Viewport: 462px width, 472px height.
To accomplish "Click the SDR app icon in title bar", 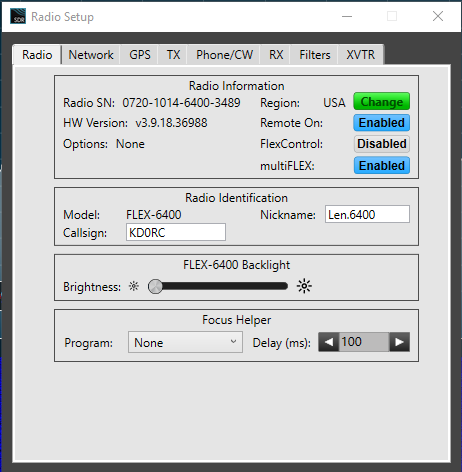I will [18, 16].
